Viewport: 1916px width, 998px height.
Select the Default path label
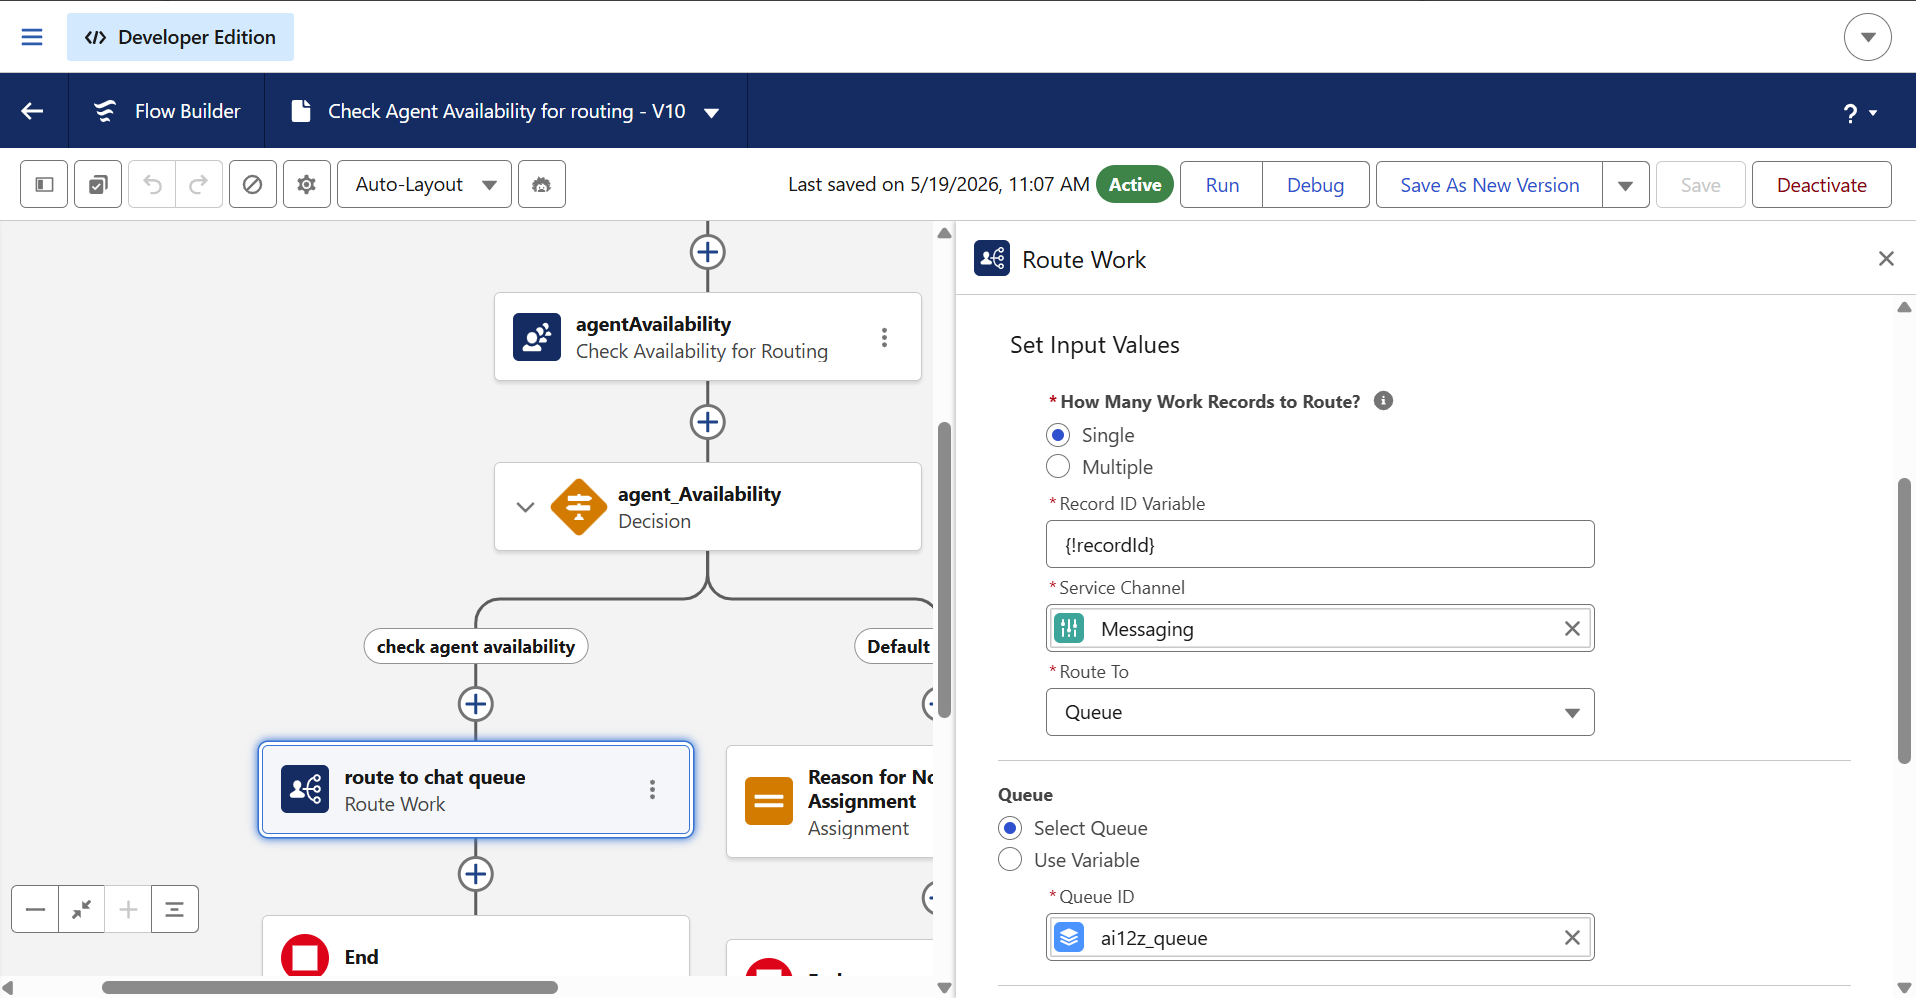click(897, 647)
